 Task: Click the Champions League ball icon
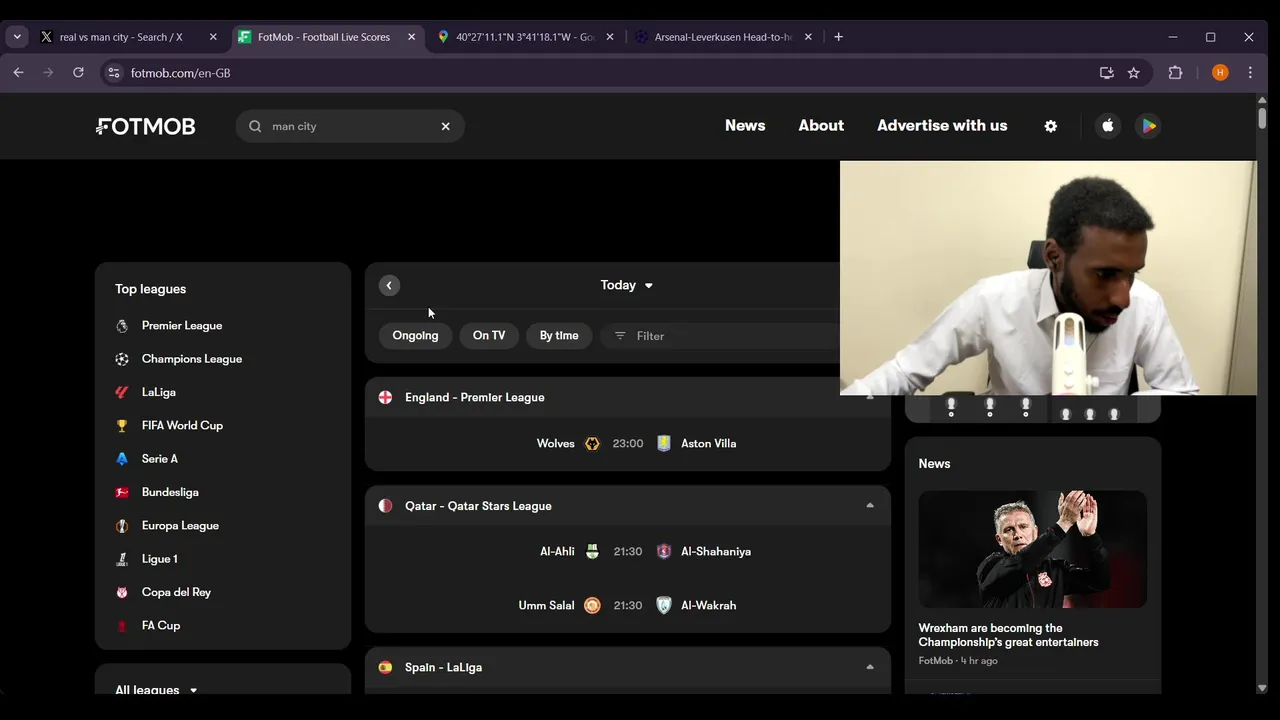coord(122,359)
